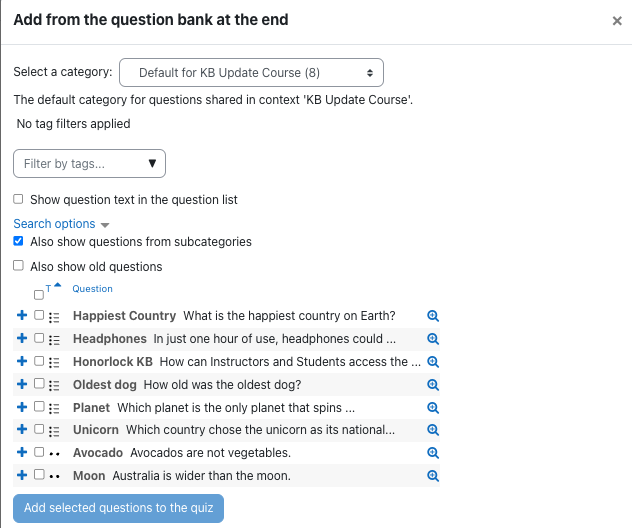The width and height of the screenshot is (632, 528).
Task: Click Add selected questions to the quiz
Action: click(118, 508)
